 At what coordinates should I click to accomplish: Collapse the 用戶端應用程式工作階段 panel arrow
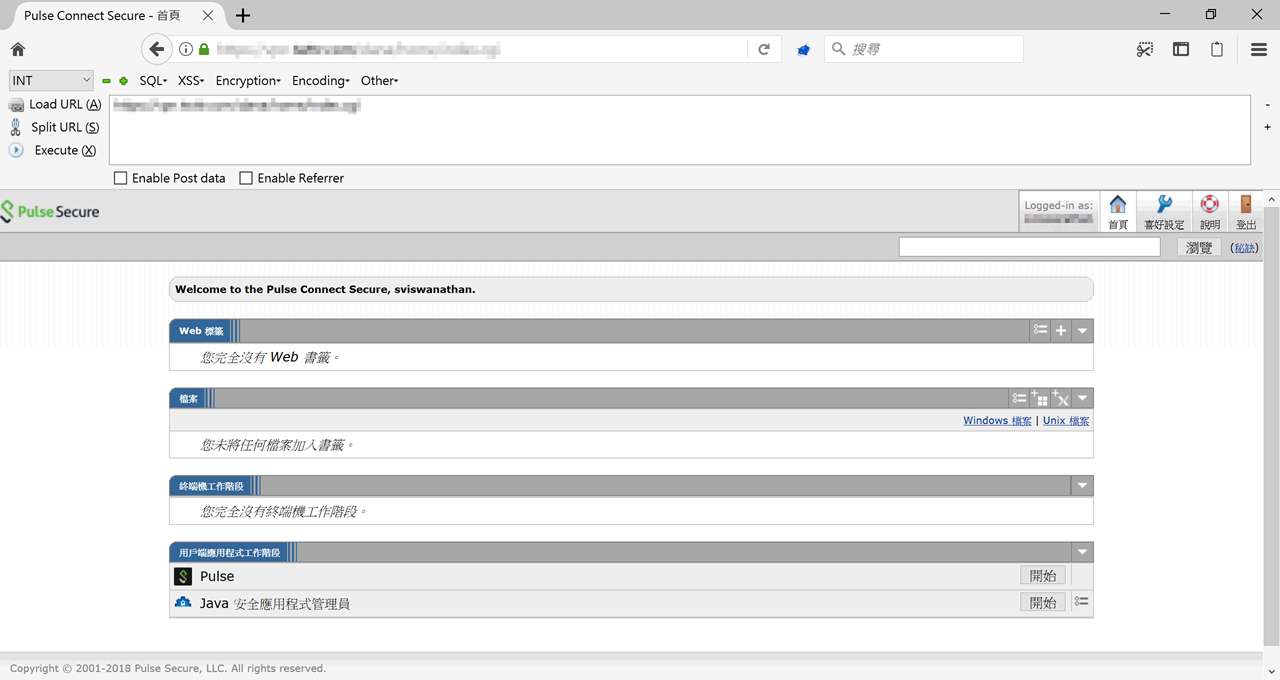pyautogui.click(x=1082, y=552)
